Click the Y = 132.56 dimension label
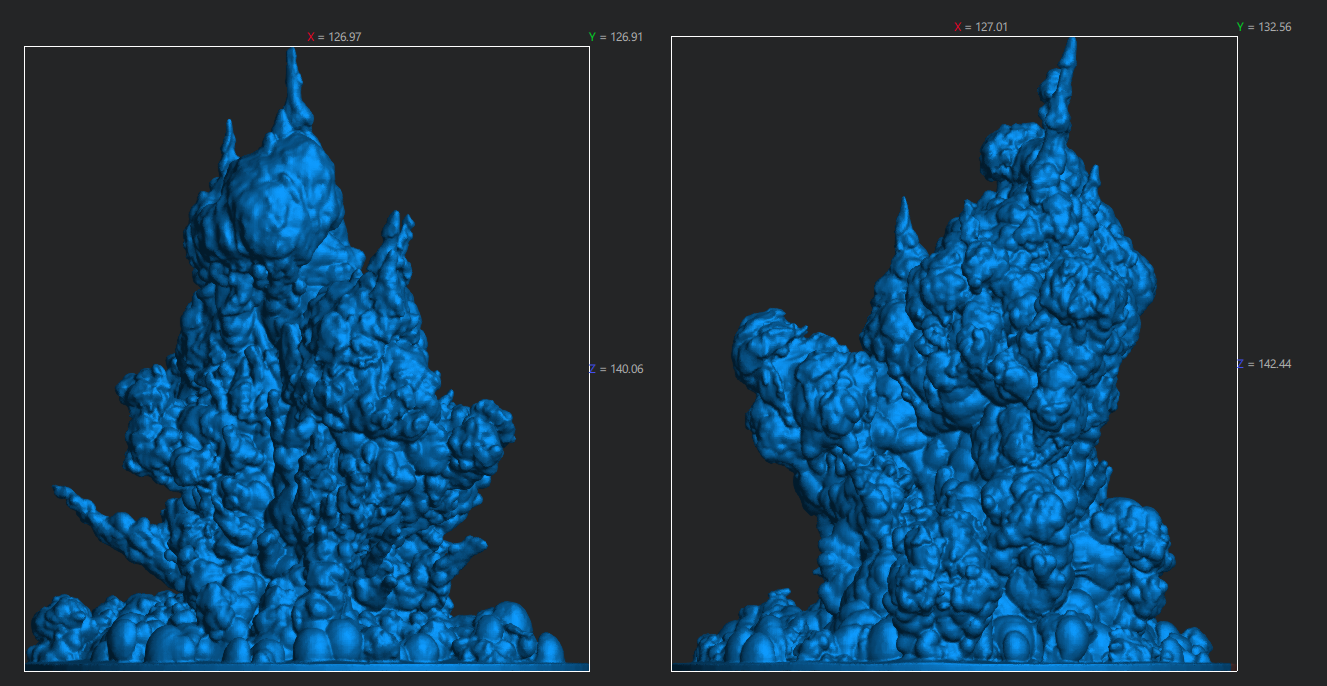Viewport: 1327px width, 686px height. pos(1263,27)
